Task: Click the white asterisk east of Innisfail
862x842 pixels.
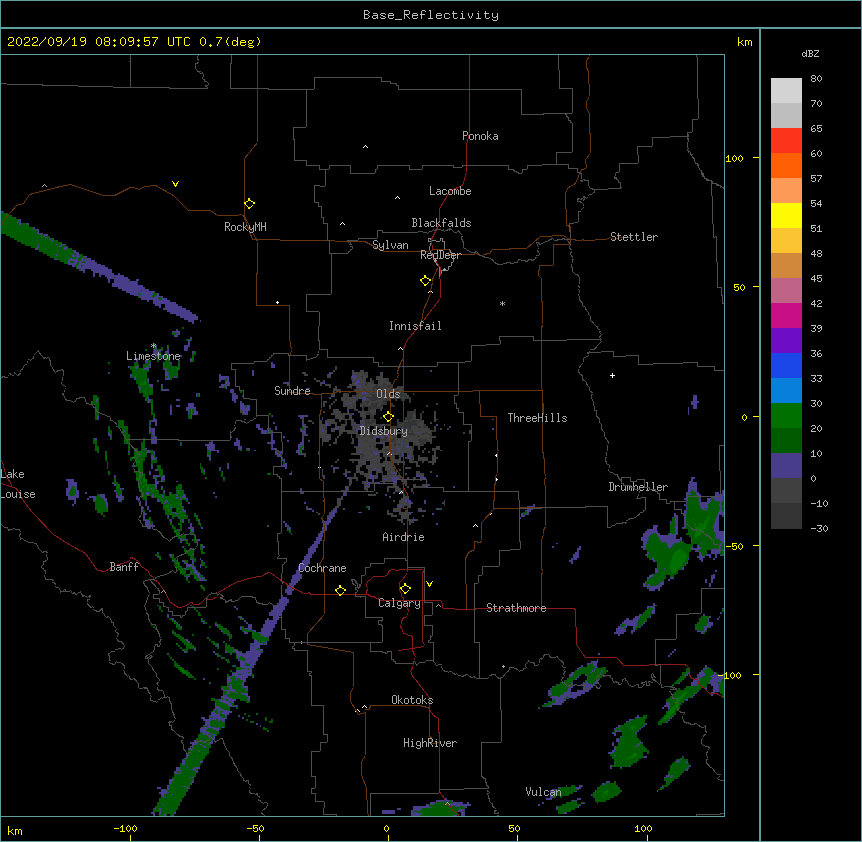Action: pos(502,303)
